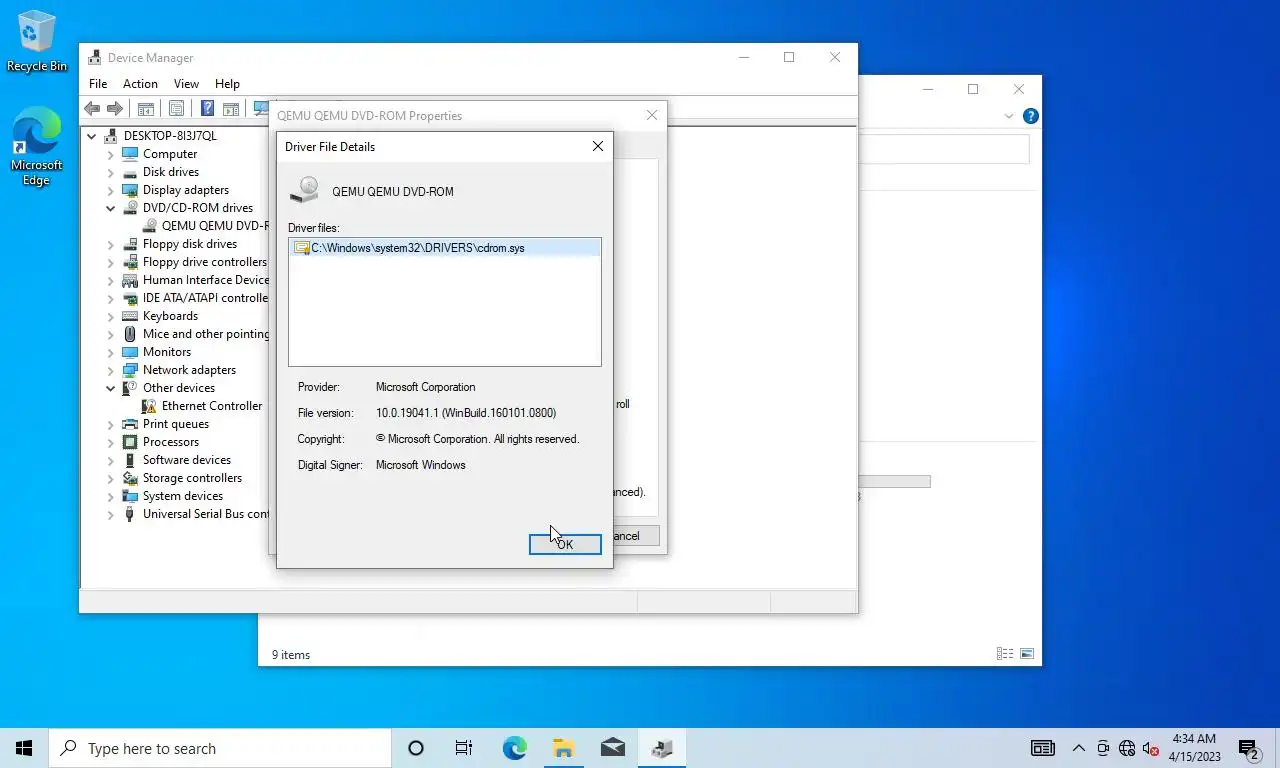1280x768 pixels.
Task: Click Disk drives category icon
Action: (130, 172)
